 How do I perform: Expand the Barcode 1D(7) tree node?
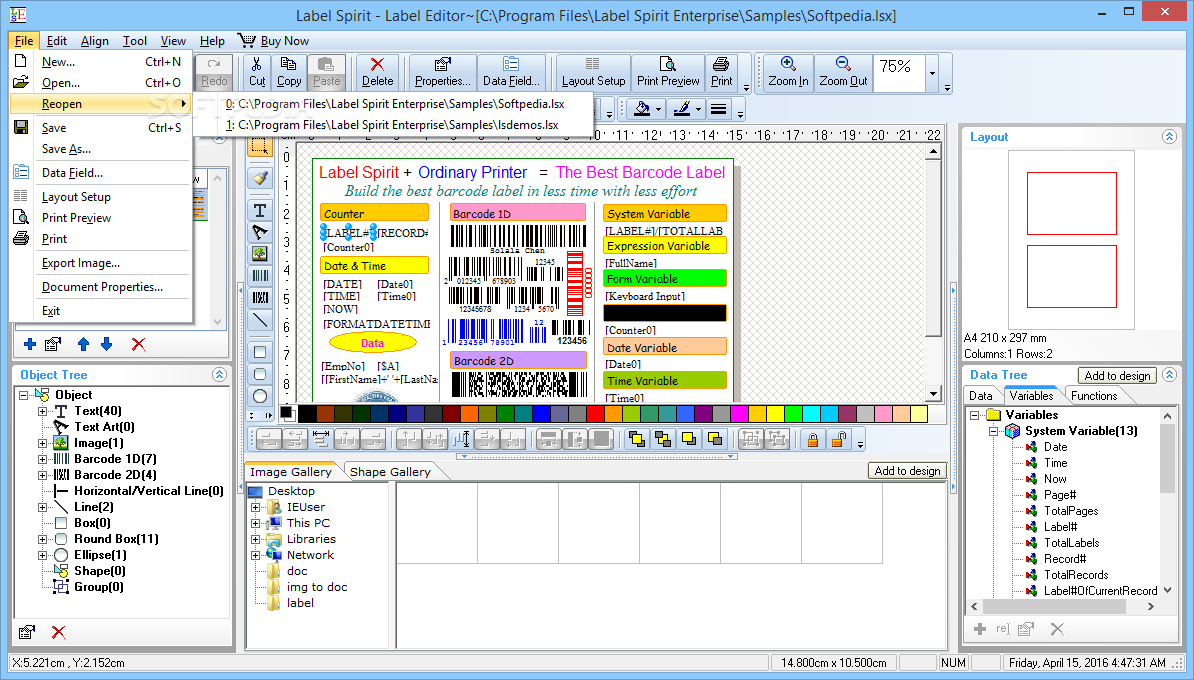coord(43,459)
